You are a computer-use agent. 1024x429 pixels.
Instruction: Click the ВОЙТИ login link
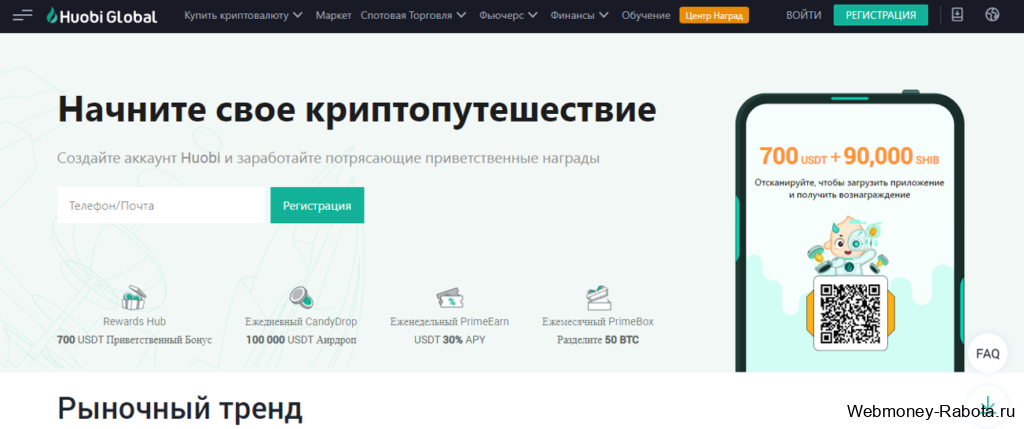pos(804,15)
